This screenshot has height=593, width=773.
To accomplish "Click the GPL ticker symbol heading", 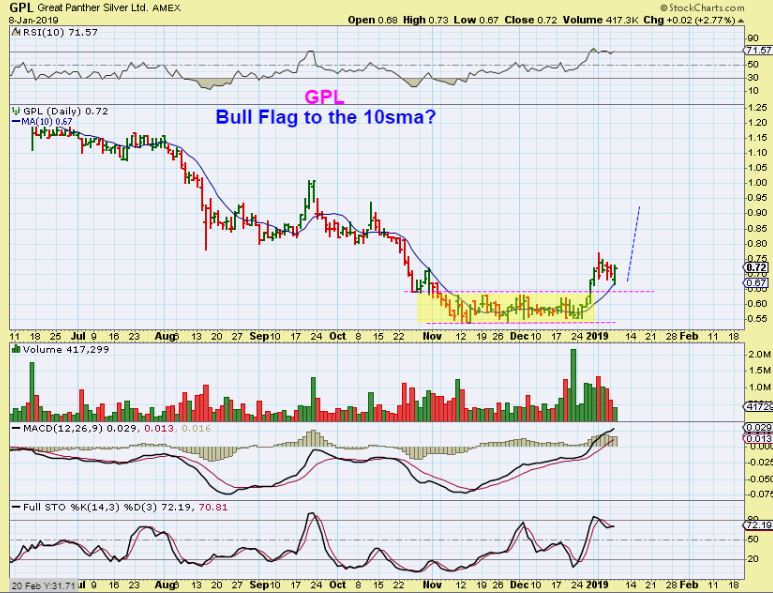I will coord(21,7).
